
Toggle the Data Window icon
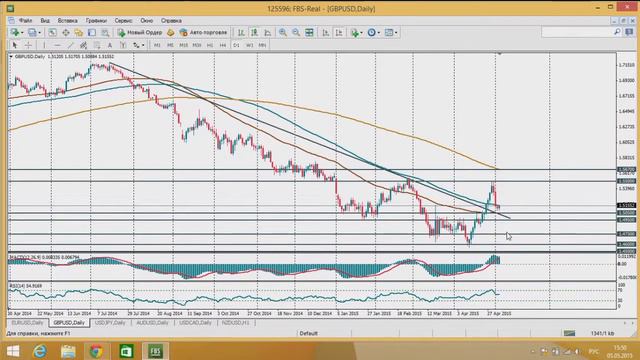66,33
